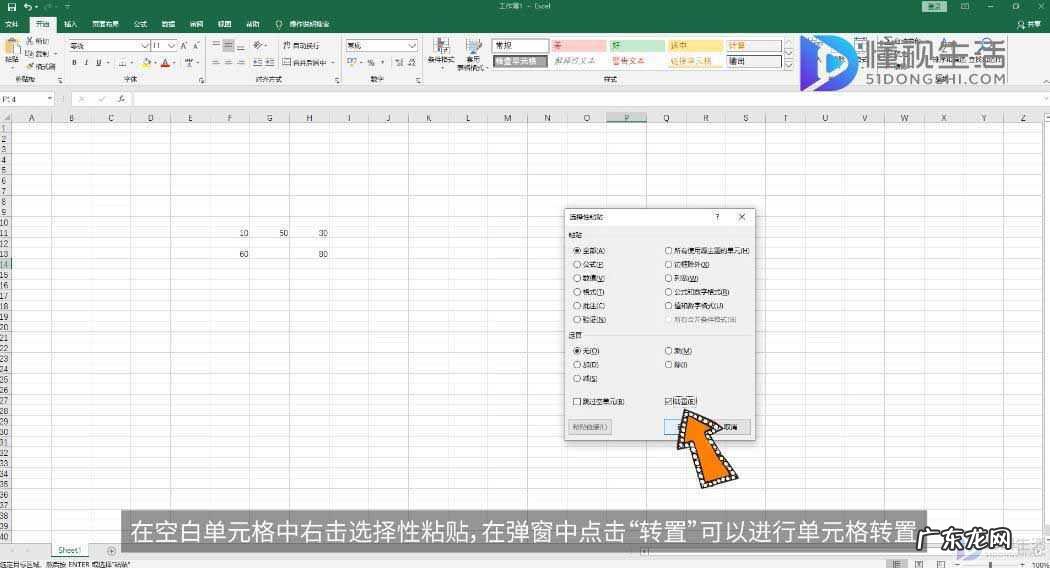Click the Percent Style icon
1050x568 pixels.
click(x=370, y=62)
